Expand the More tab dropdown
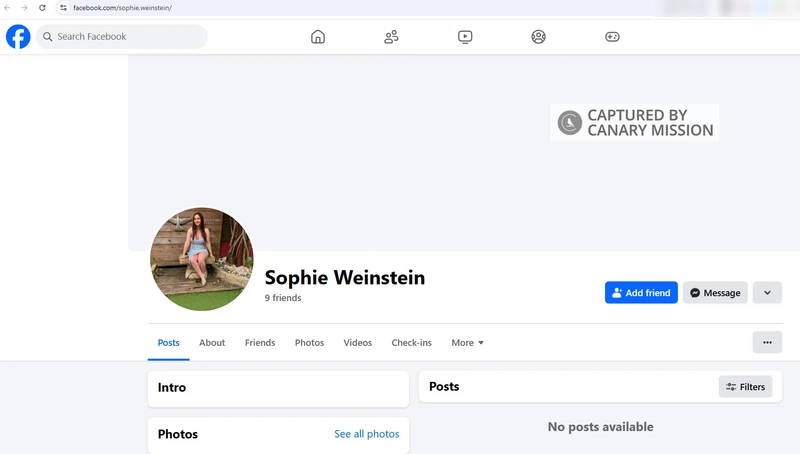The height and width of the screenshot is (454, 800). click(467, 343)
